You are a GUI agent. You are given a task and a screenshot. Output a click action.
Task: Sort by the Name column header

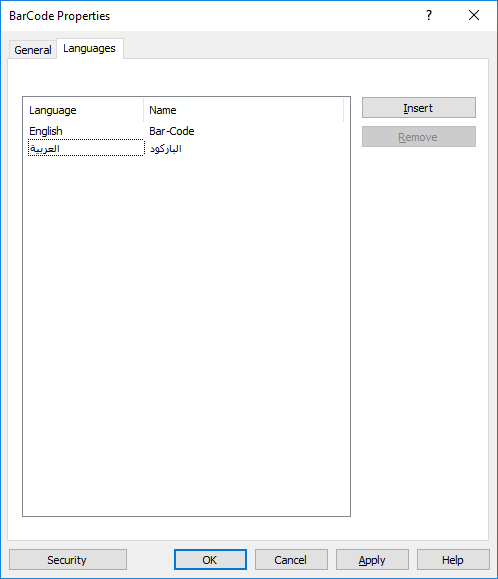pos(243,110)
